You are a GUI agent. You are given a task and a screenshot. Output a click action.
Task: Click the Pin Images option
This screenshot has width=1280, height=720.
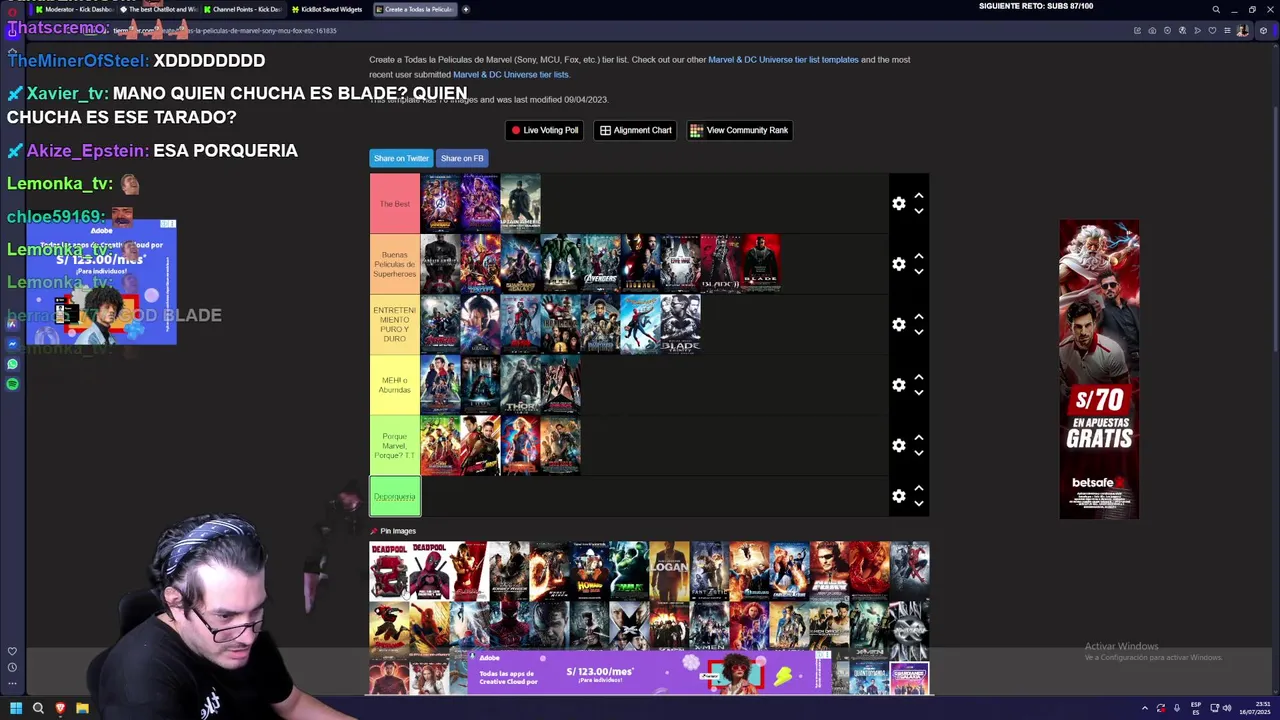pyautogui.click(x=393, y=531)
